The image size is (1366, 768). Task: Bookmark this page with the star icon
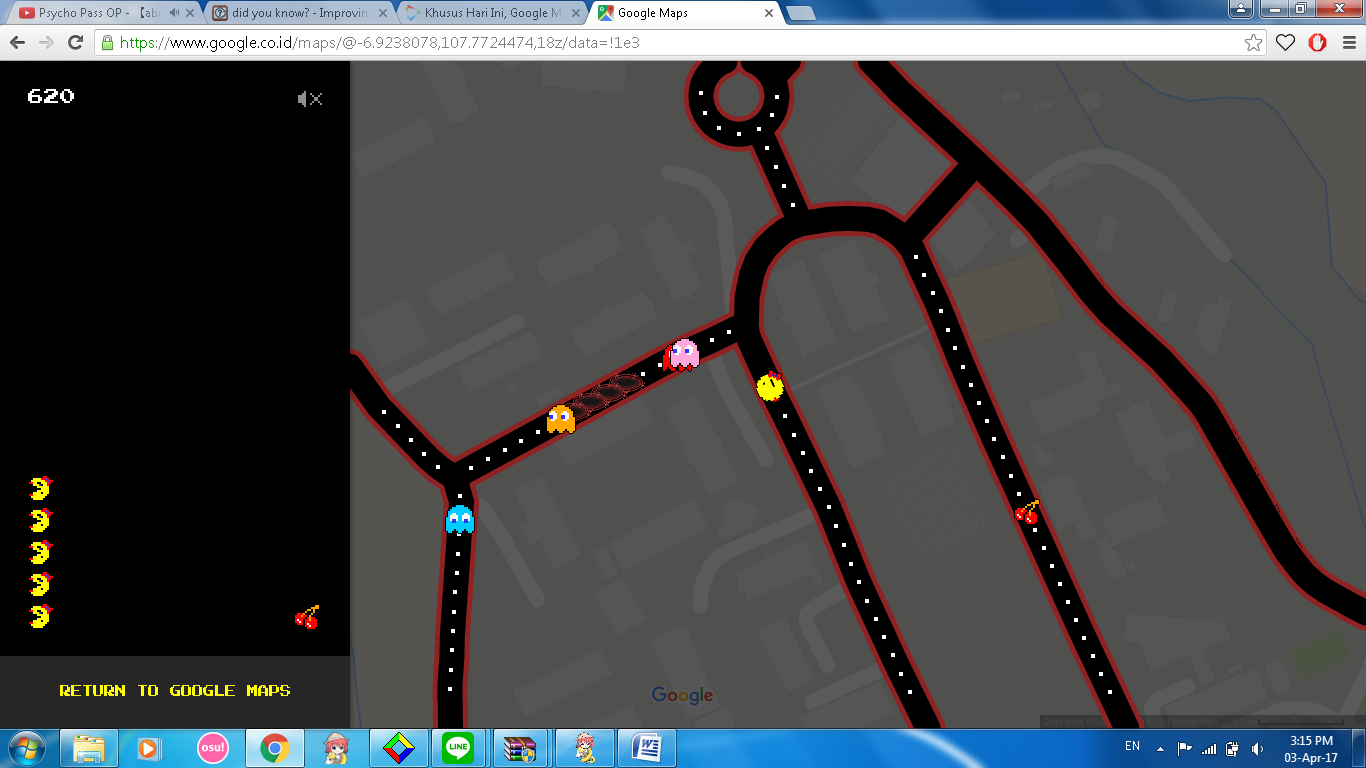1253,43
